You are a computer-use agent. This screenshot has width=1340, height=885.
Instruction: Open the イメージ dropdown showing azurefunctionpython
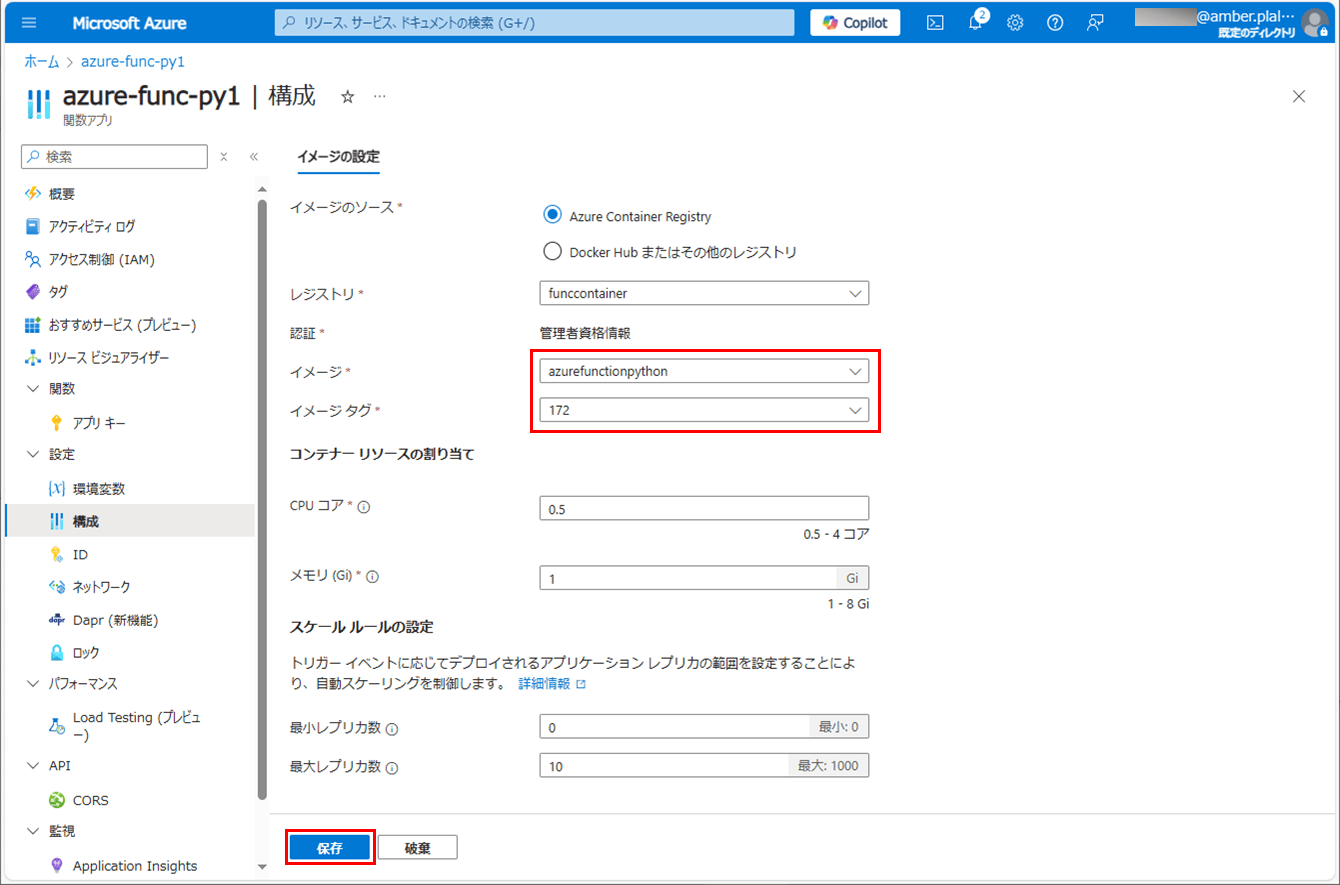click(x=704, y=371)
